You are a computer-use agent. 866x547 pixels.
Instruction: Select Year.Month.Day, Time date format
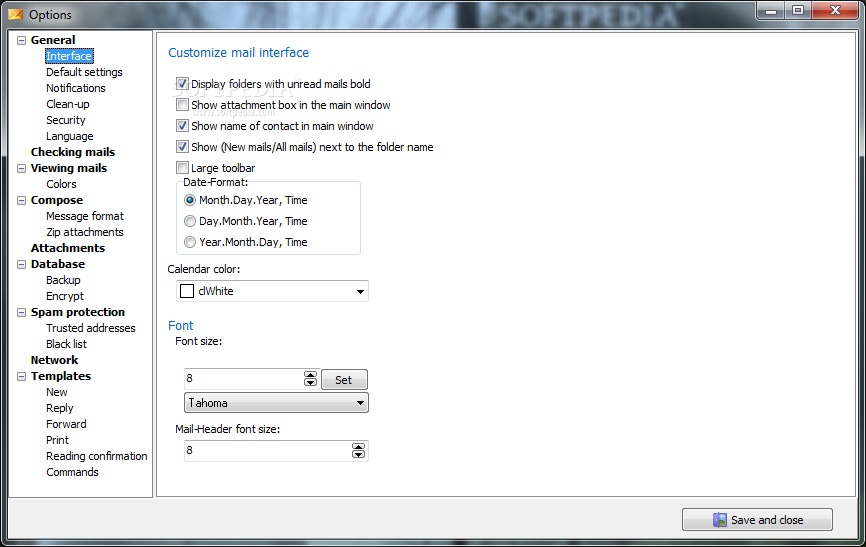coord(190,242)
